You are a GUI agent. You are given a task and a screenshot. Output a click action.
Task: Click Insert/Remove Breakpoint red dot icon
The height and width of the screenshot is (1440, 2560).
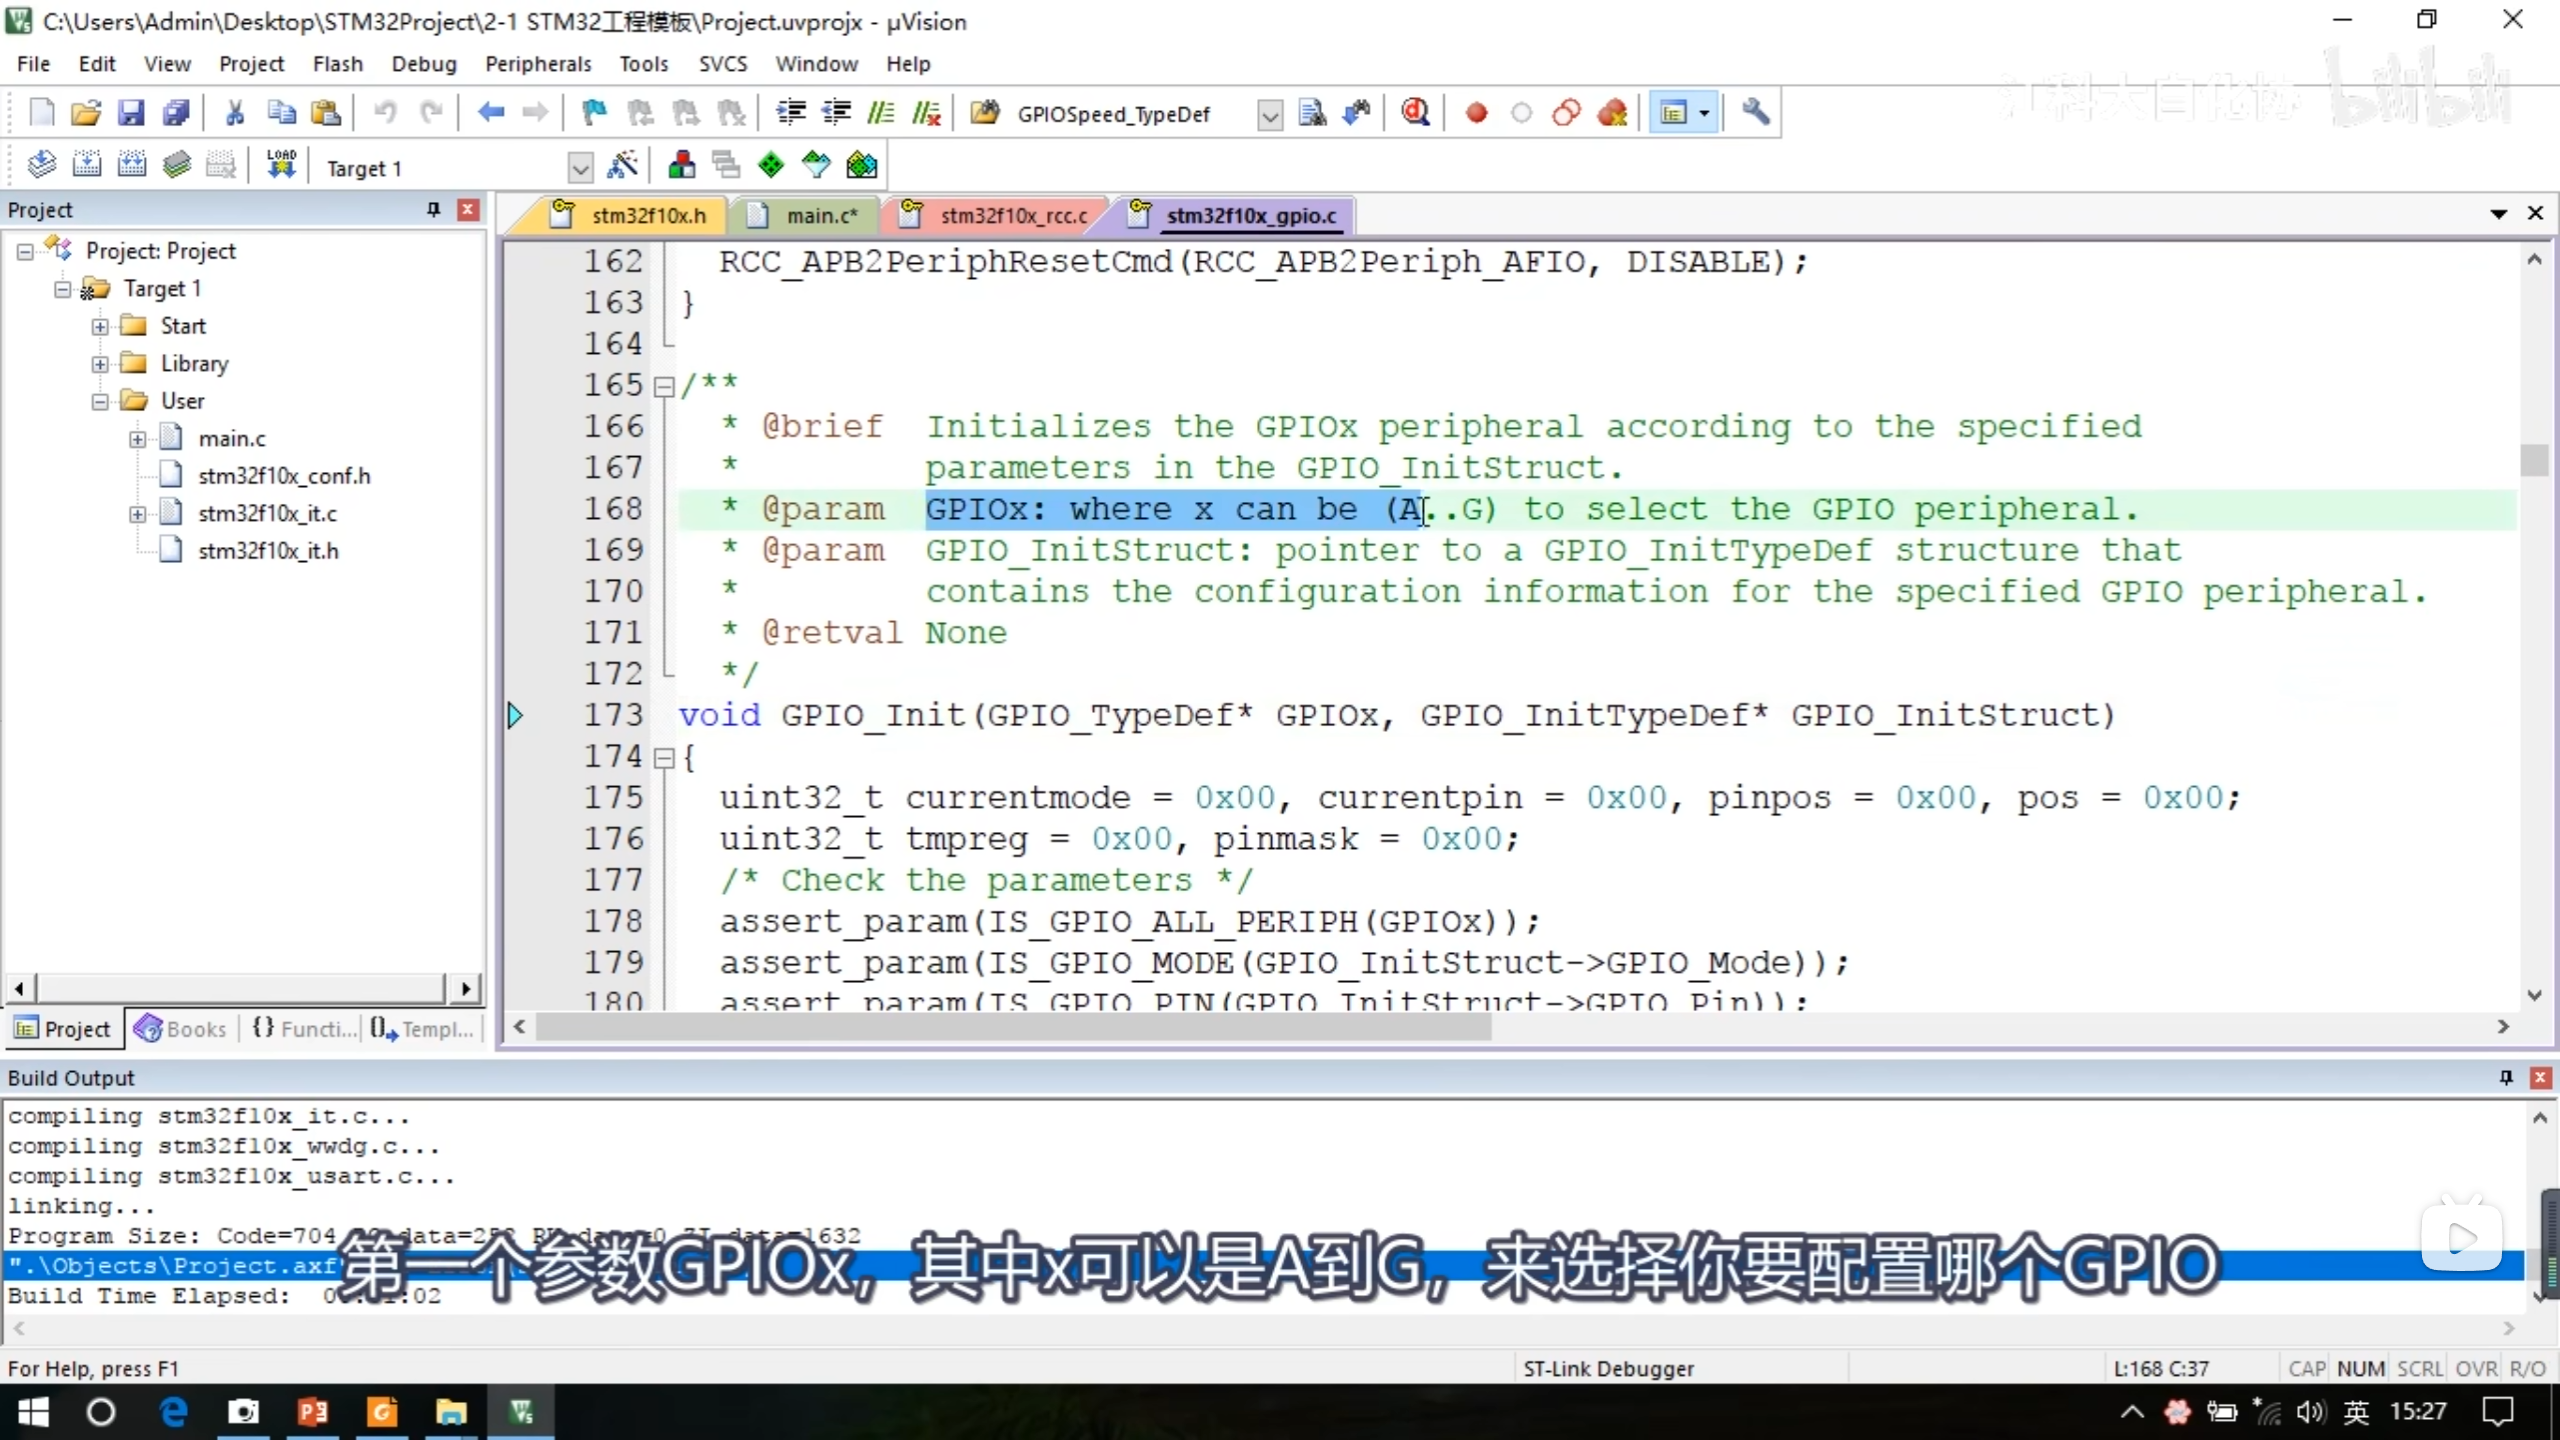pyautogui.click(x=1476, y=113)
